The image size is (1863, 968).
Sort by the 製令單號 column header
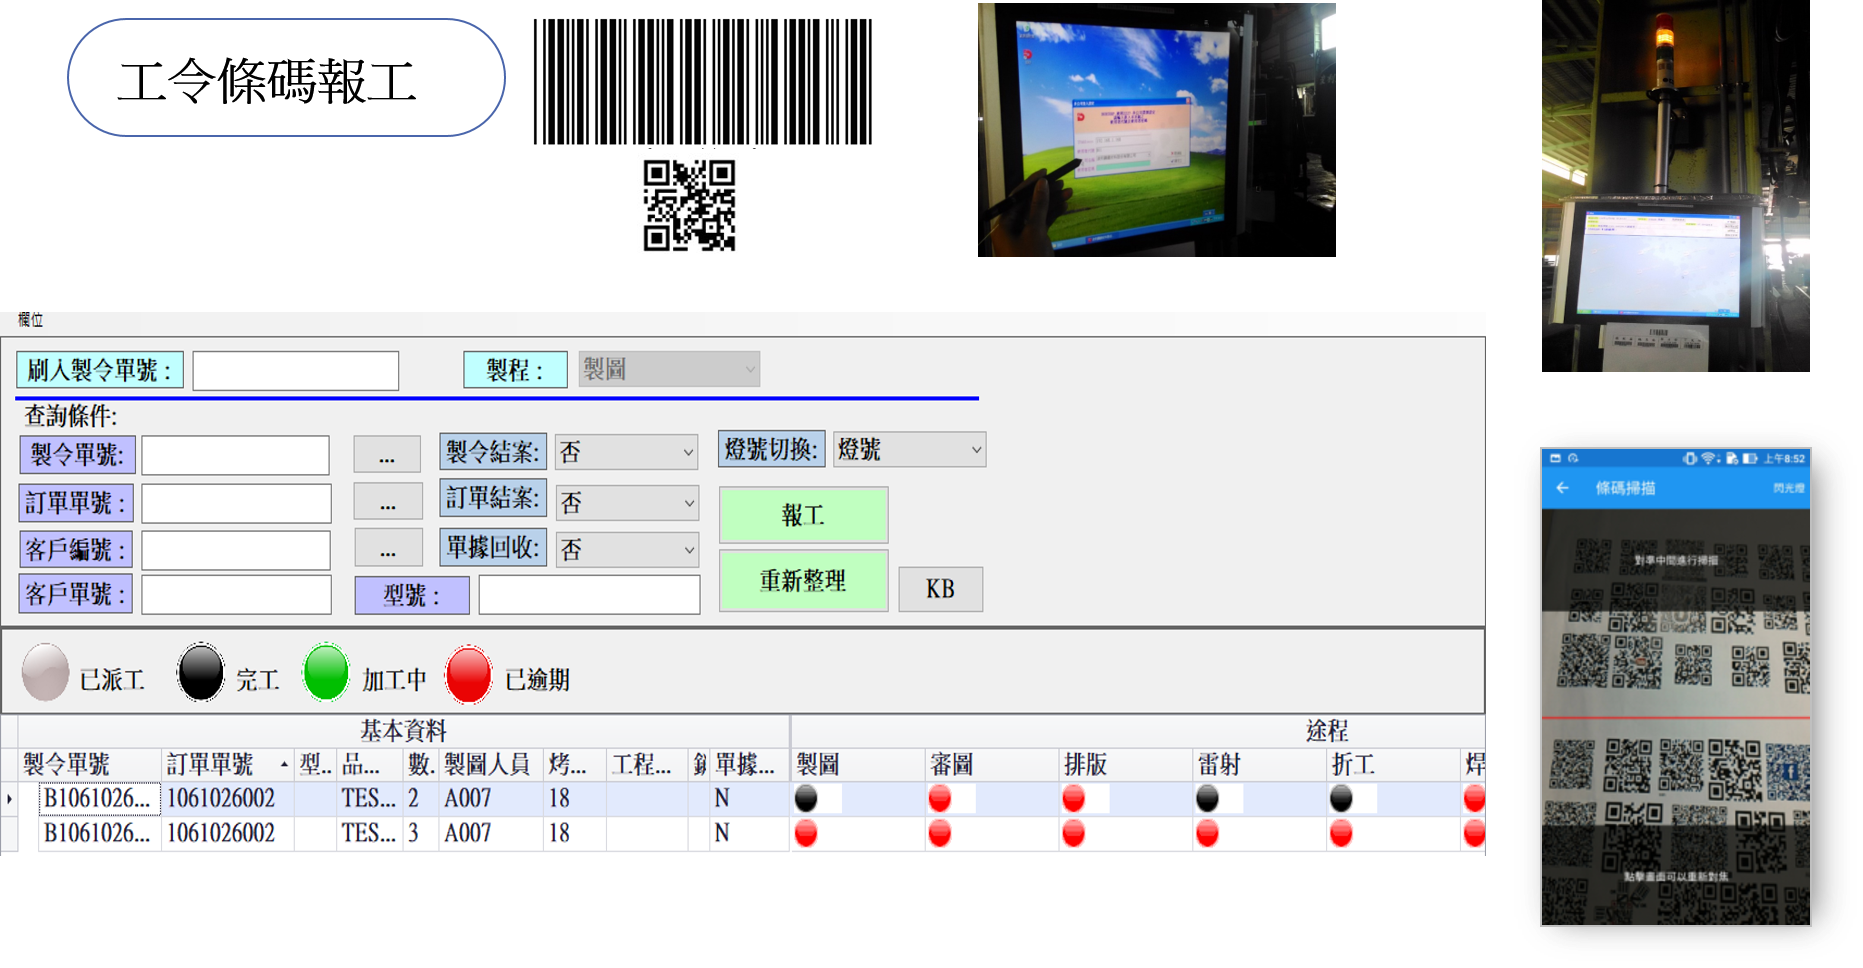tap(90, 765)
